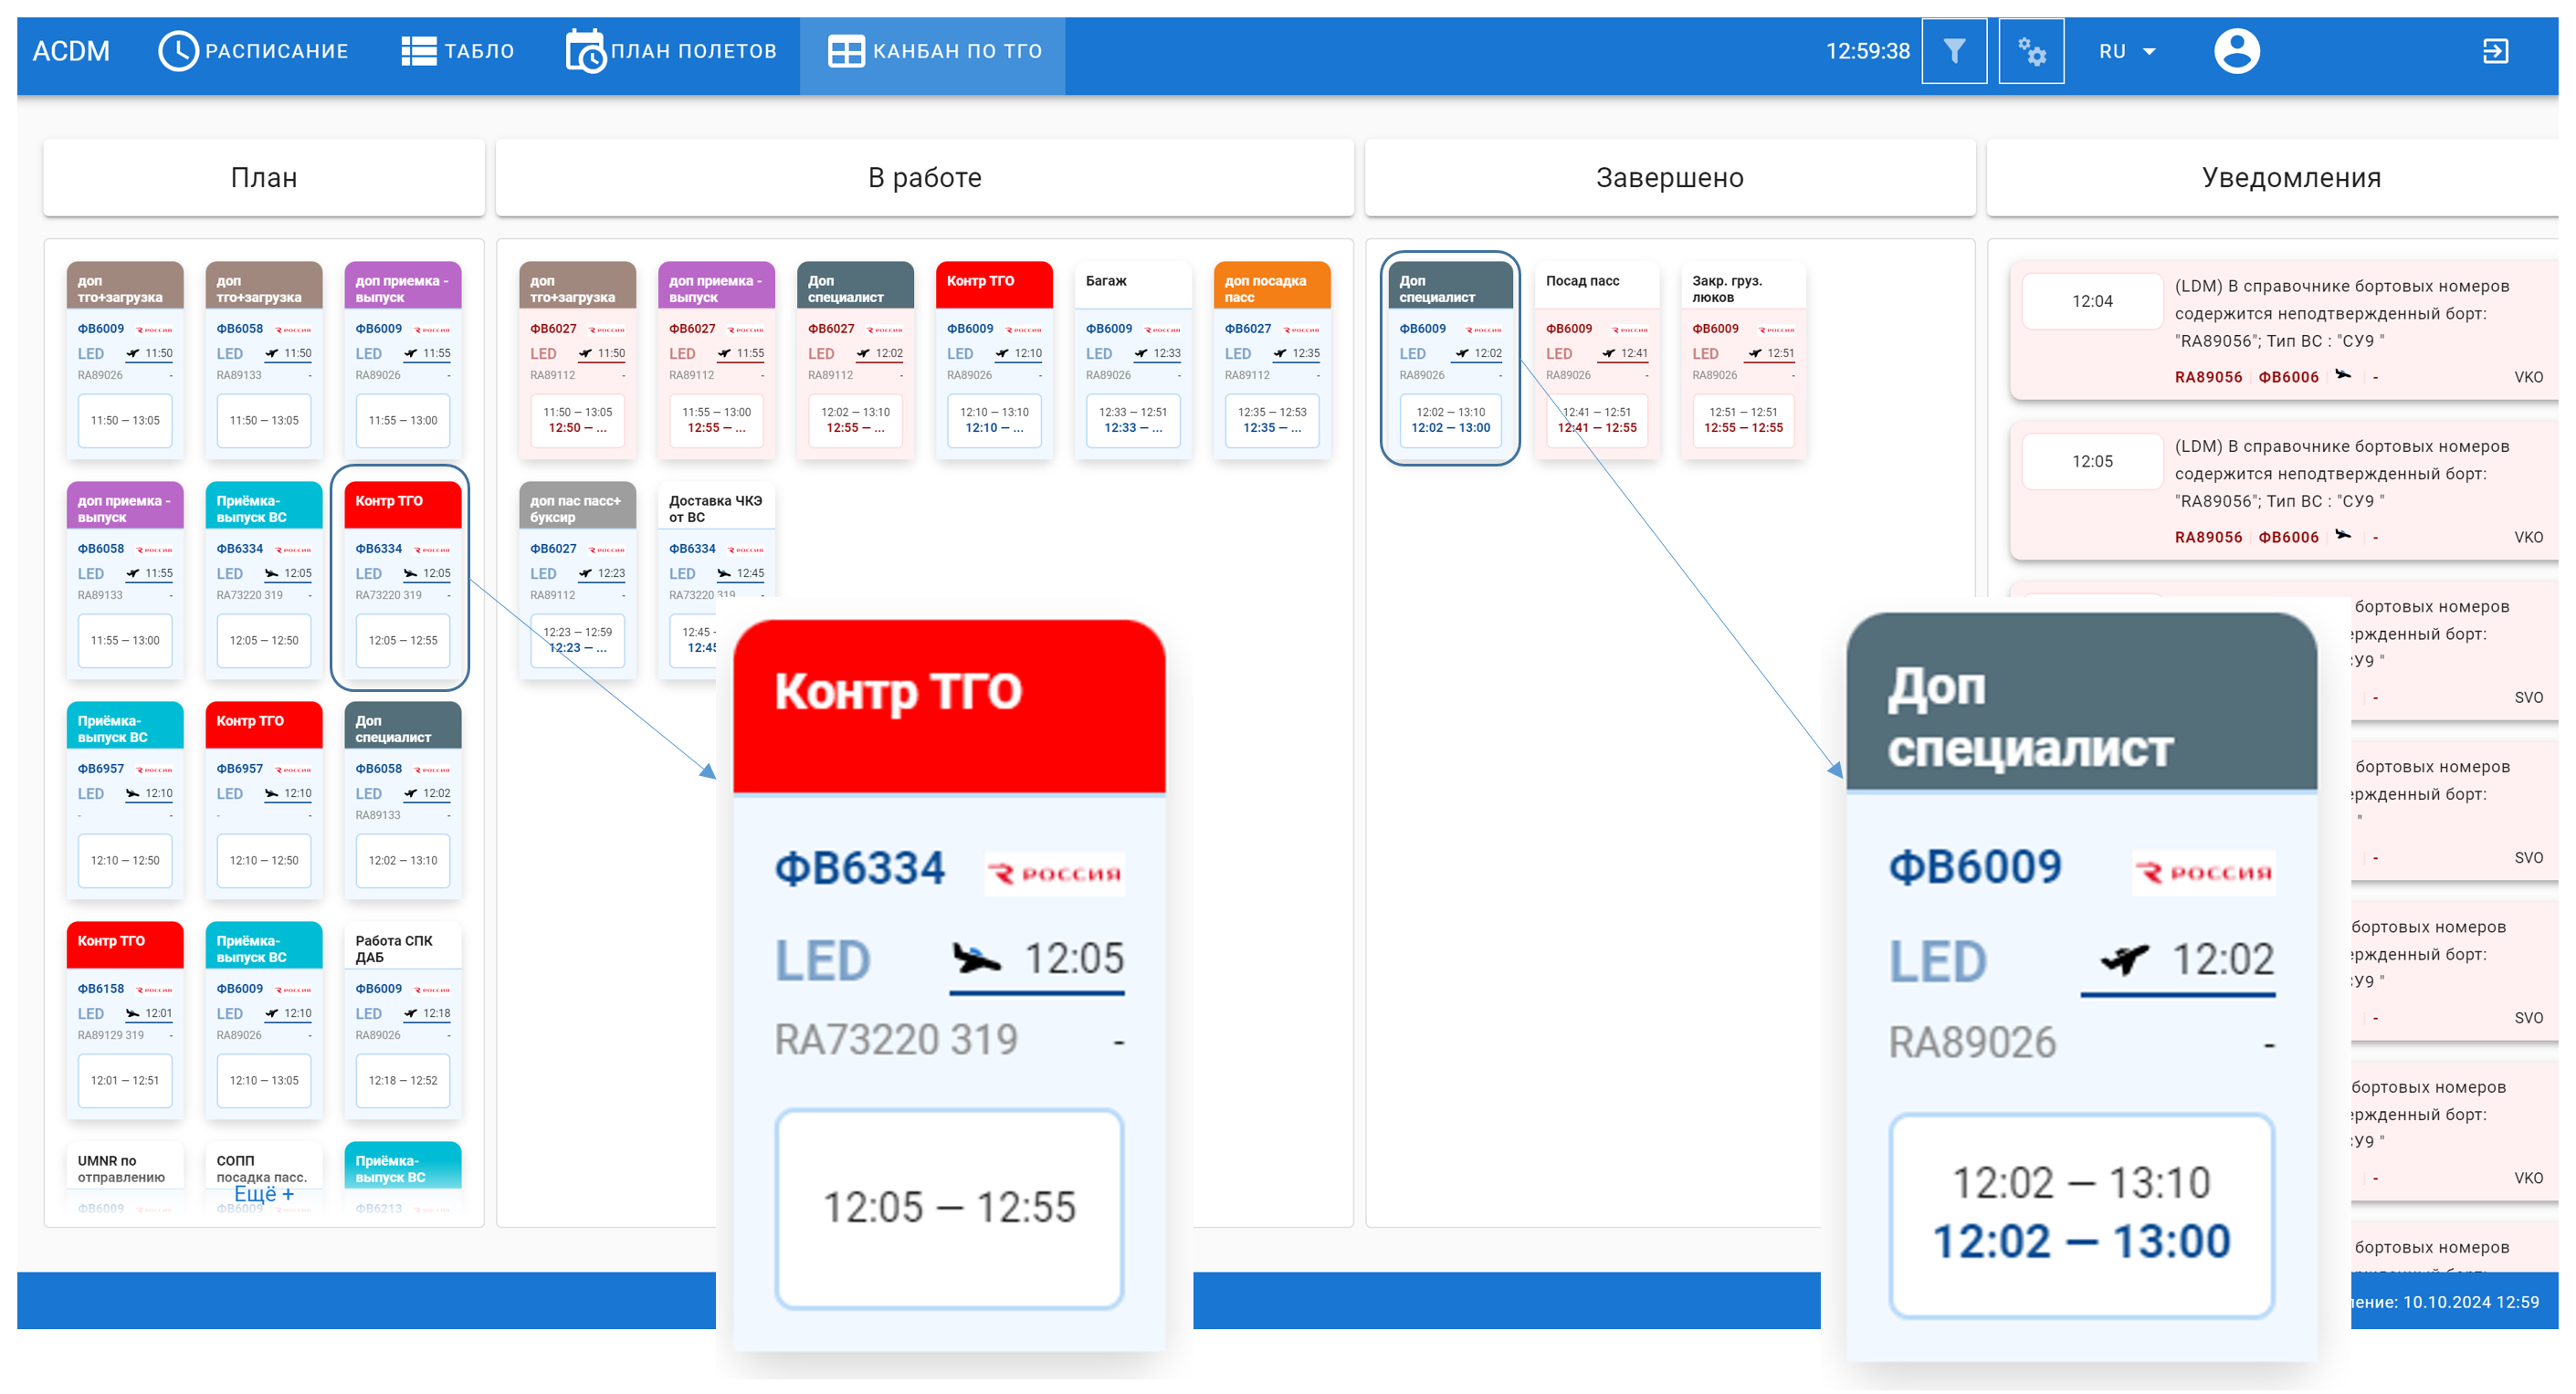Click RA73220 319 aircraft text in the enlarged card
Image resolution: width=2576 pixels, height=1394 pixels.
tap(896, 1040)
